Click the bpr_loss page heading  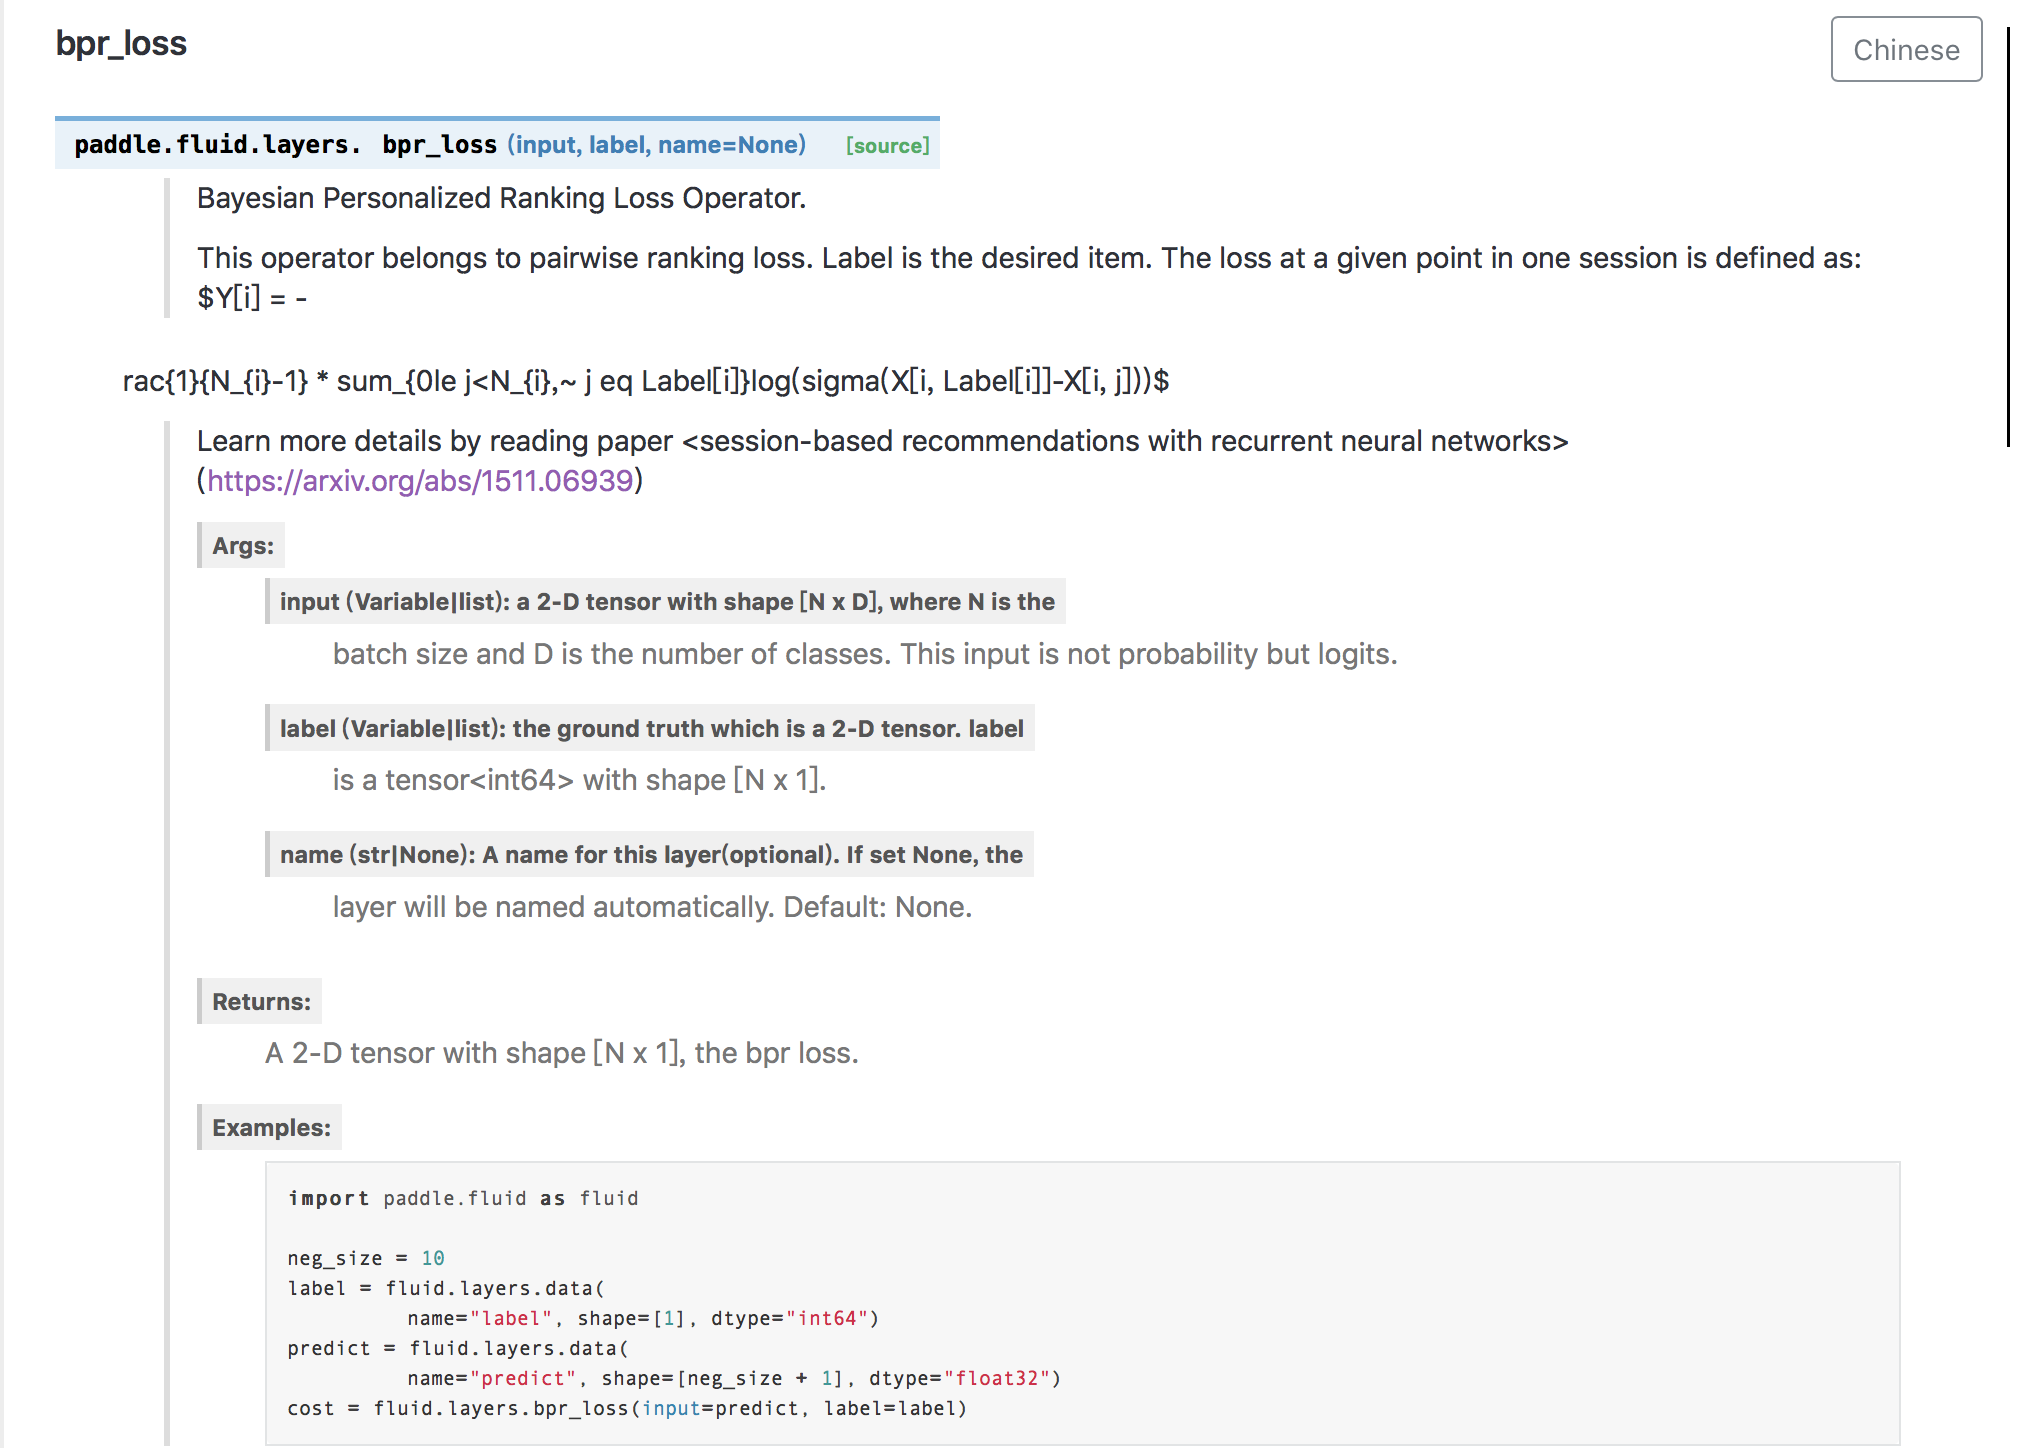(121, 44)
